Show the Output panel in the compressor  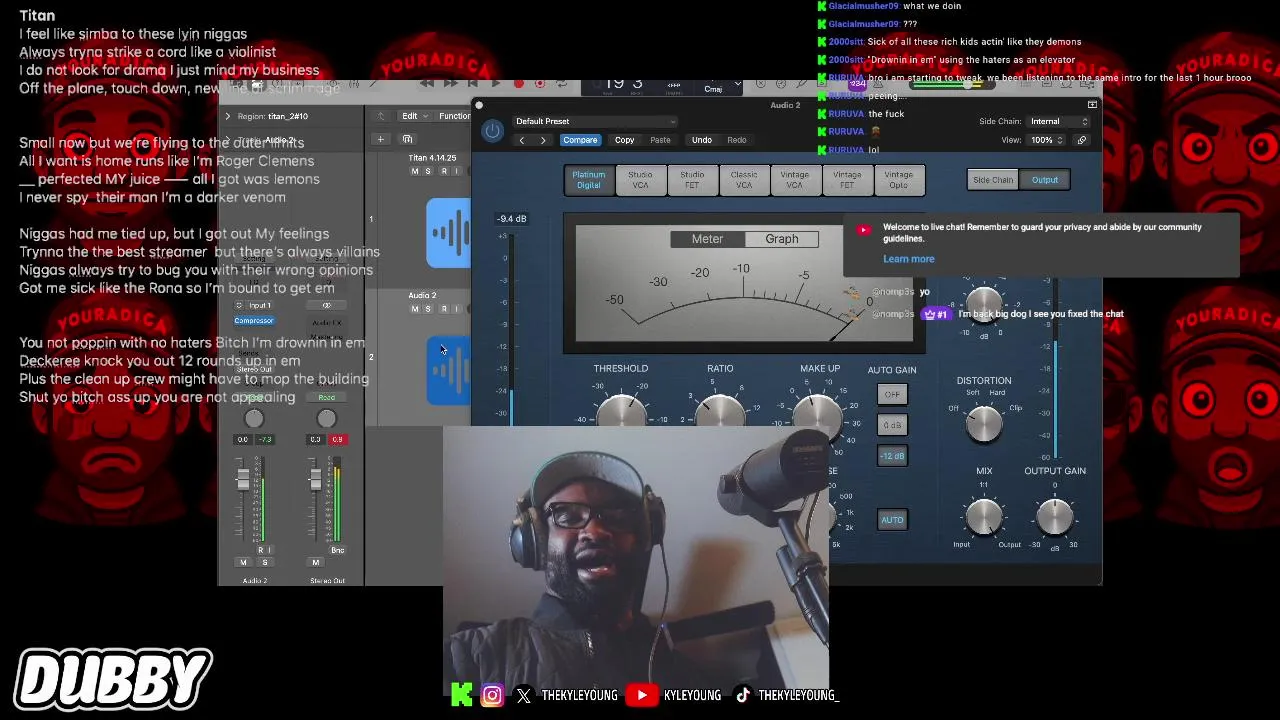[x=1045, y=180]
